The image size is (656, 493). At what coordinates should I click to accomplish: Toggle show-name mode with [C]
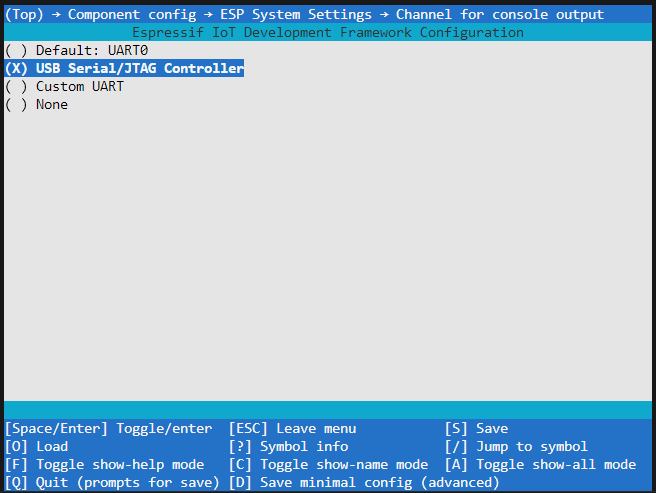tap(328, 465)
